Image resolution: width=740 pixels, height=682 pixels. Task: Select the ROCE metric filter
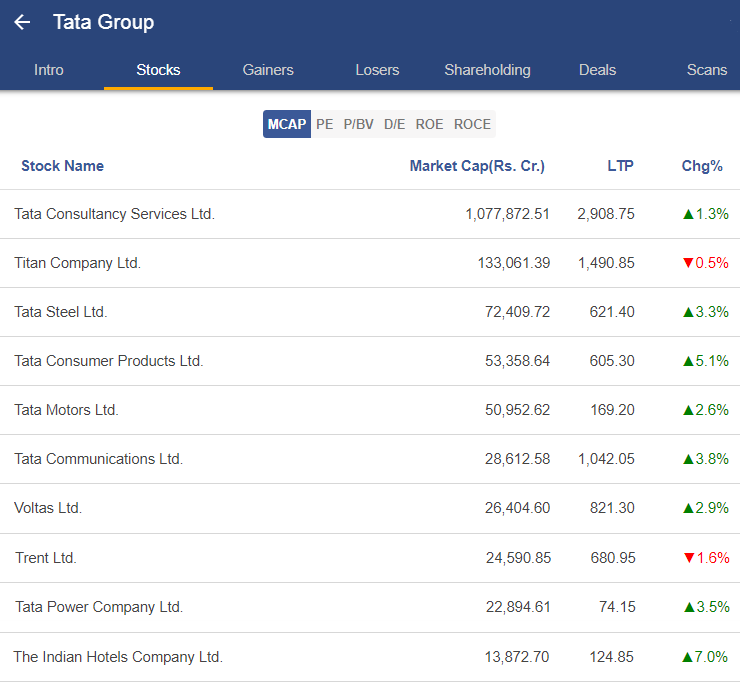pyautogui.click(x=472, y=124)
